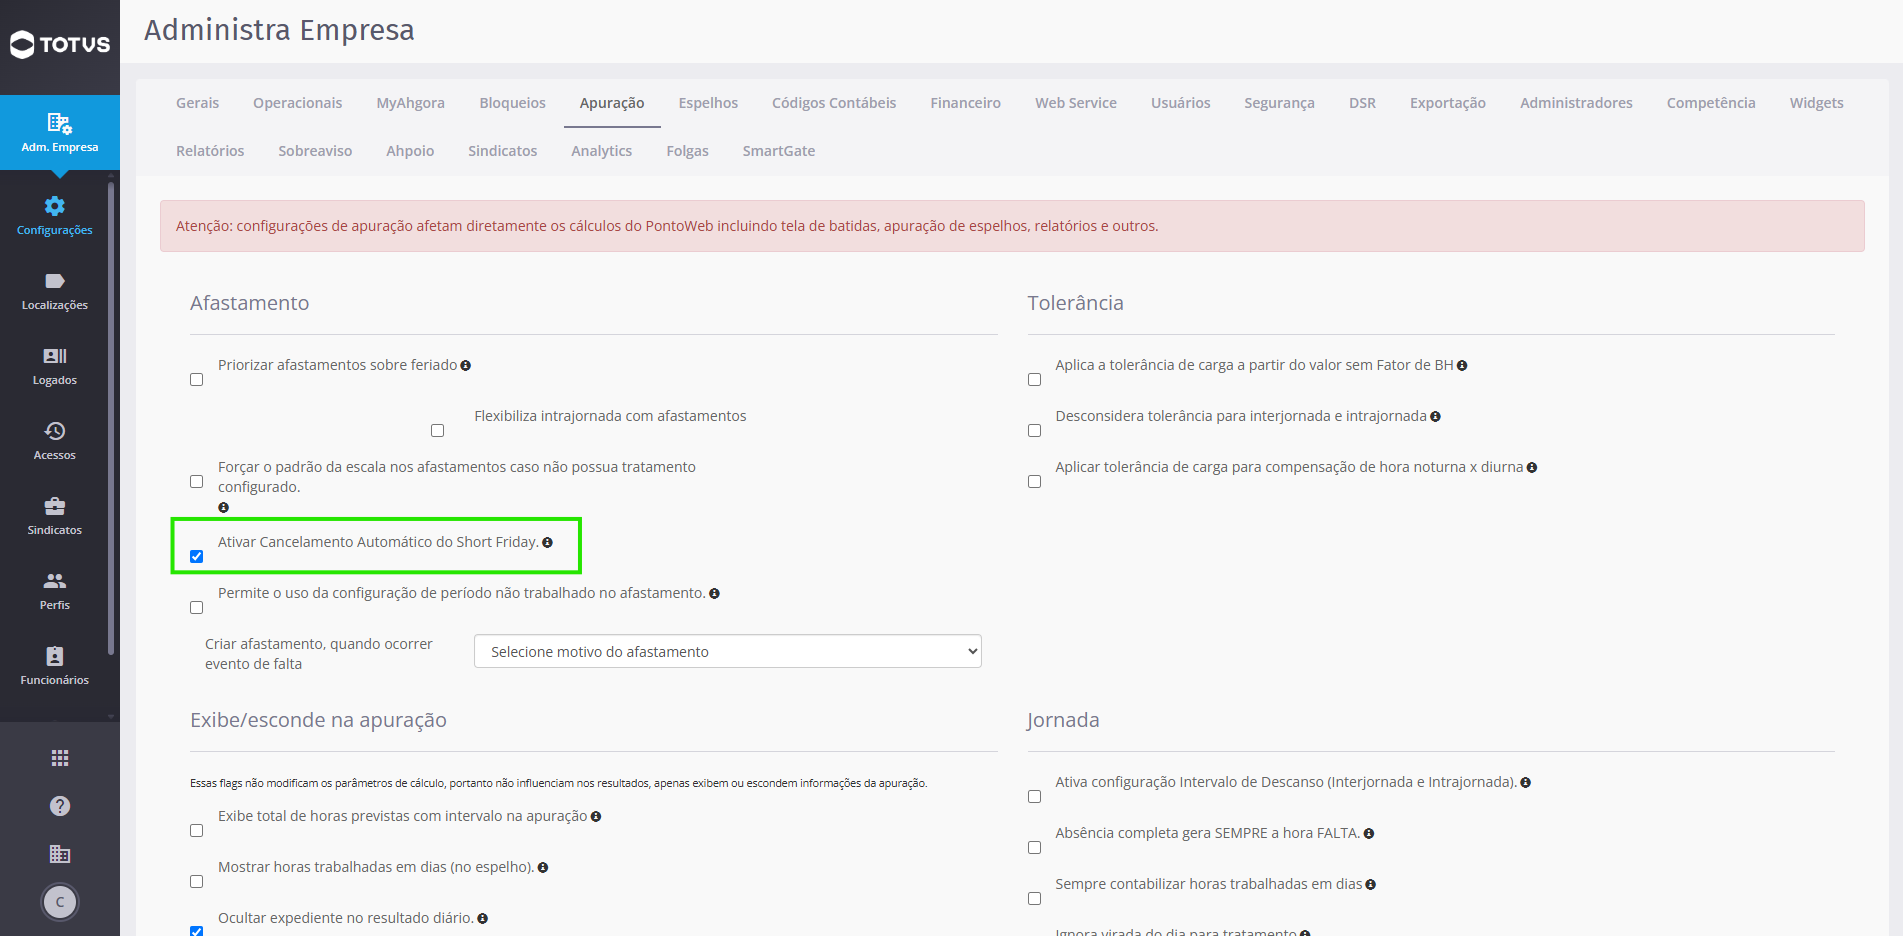Viewport: 1903px width, 936px height.
Task: Check Sempre contabilizar horas trabalhadas em dias
Action: tap(1035, 899)
